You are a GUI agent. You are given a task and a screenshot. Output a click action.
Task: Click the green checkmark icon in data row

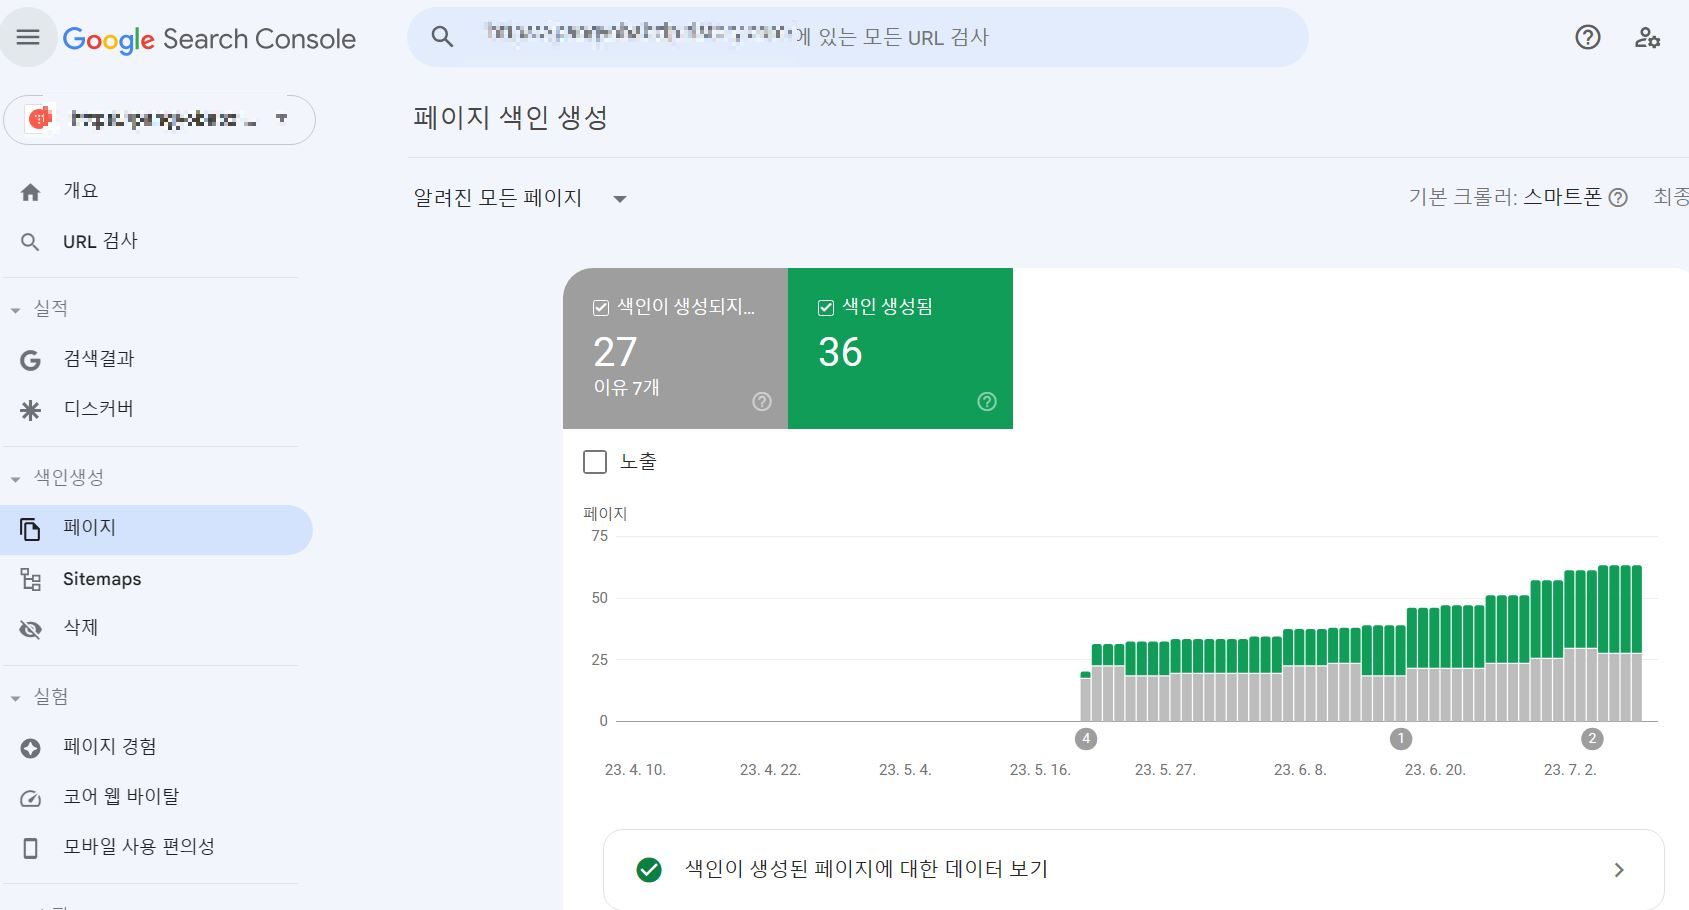click(x=649, y=870)
